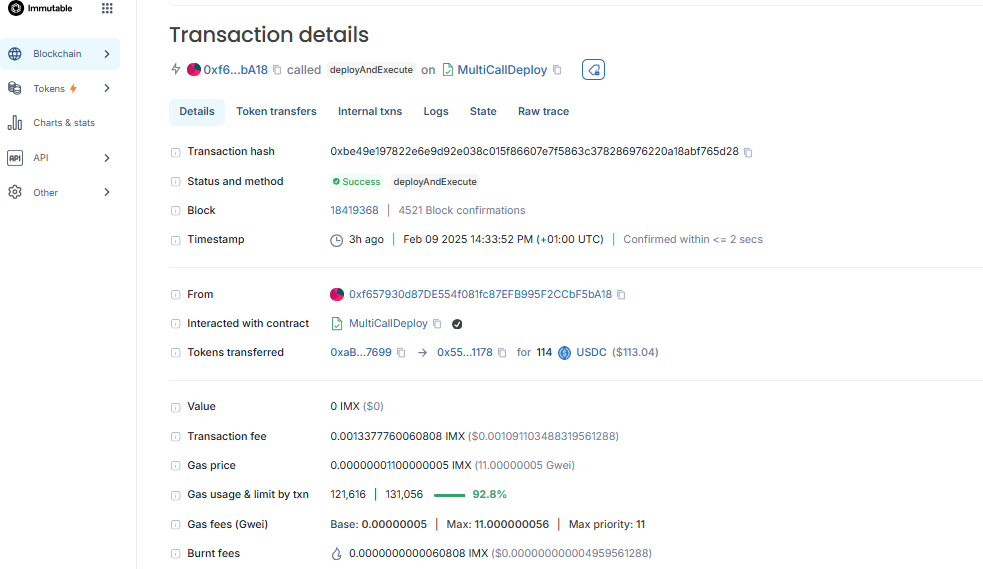Click the verified checkmark badge next to MultiCallDeploy
Image resolution: width=983 pixels, height=569 pixels.
click(457, 324)
